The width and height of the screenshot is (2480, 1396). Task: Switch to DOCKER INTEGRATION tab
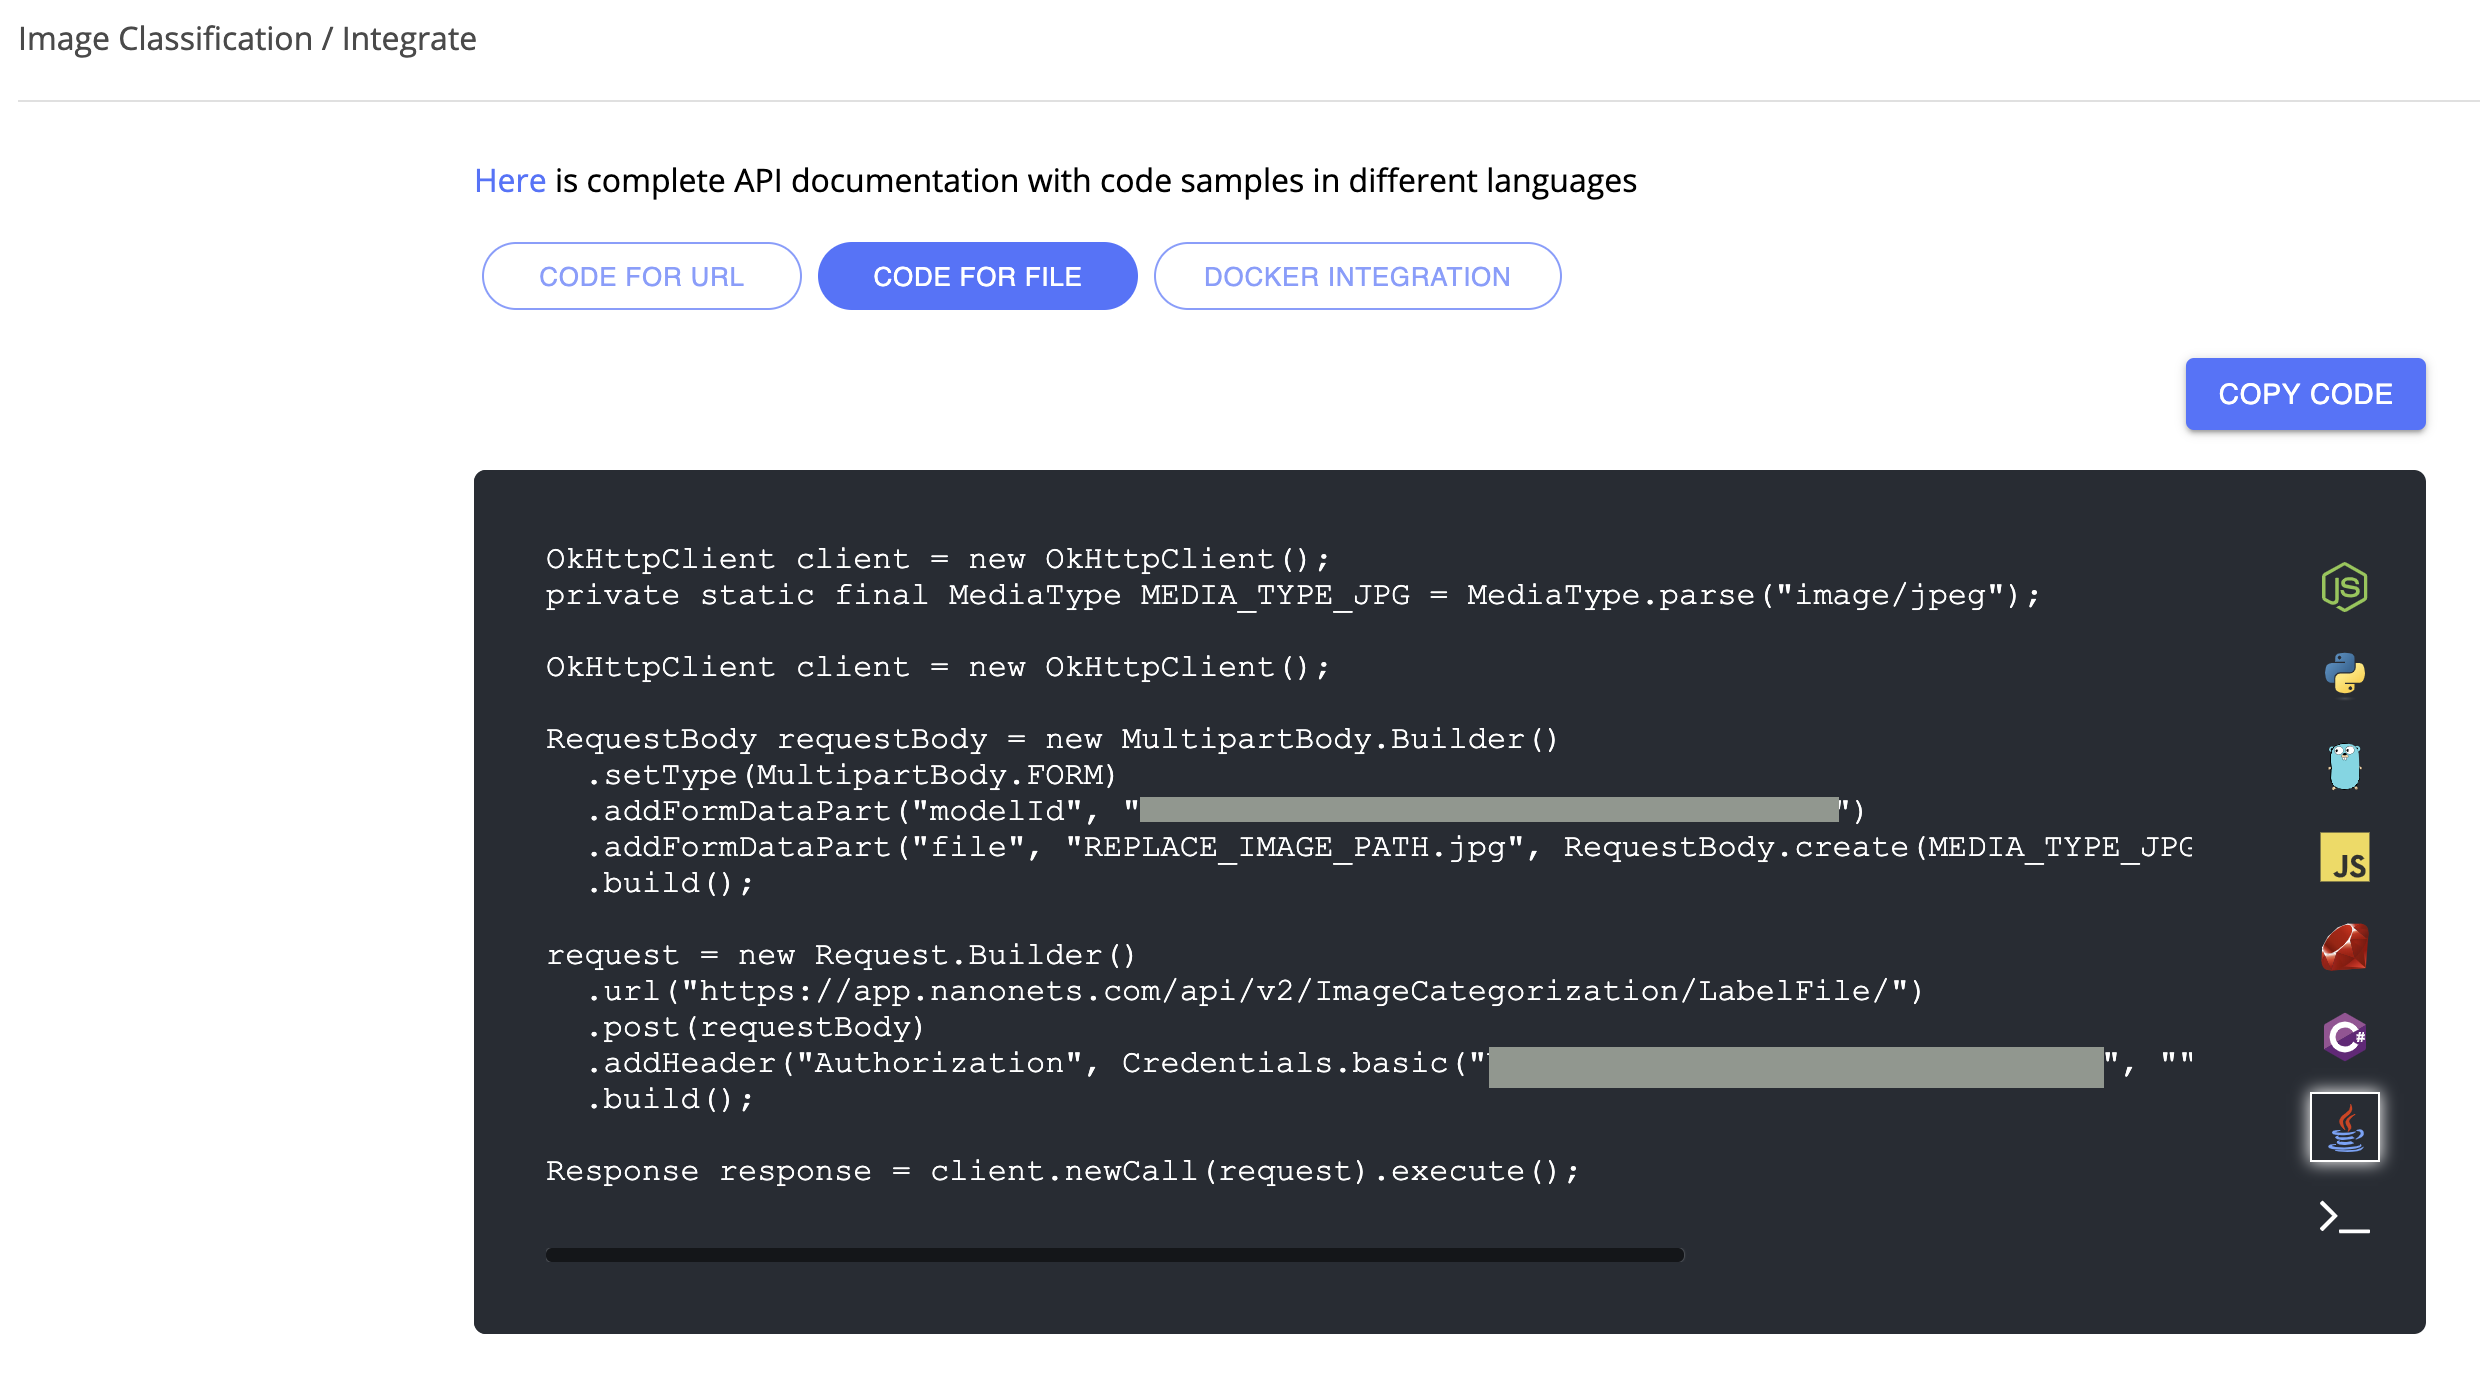tap(1357, 276)
